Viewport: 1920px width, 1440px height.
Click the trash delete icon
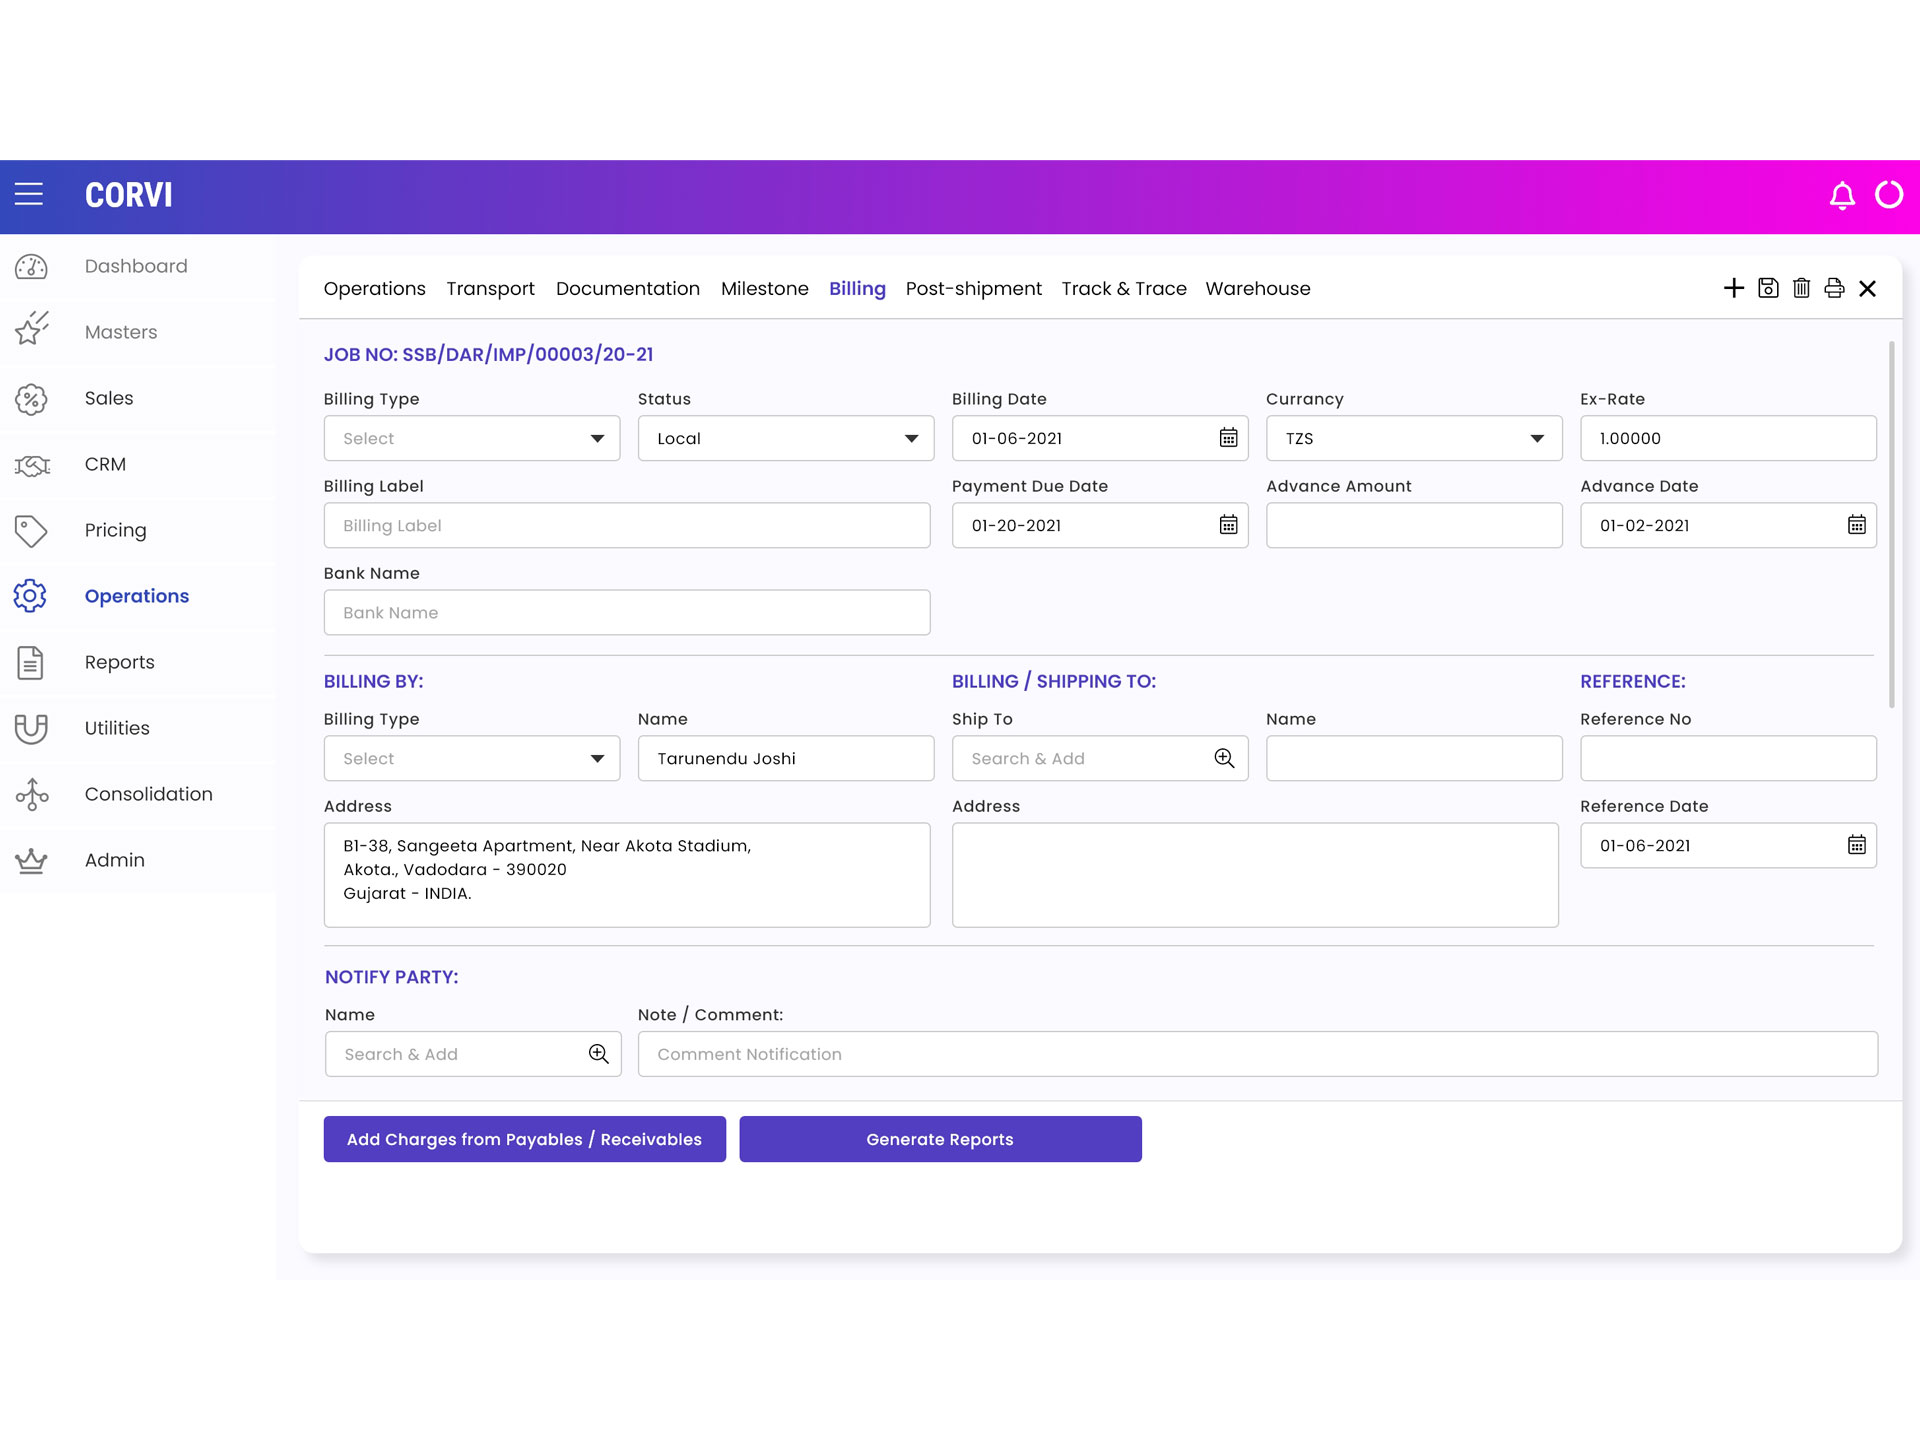click(x=1802, y=288)
